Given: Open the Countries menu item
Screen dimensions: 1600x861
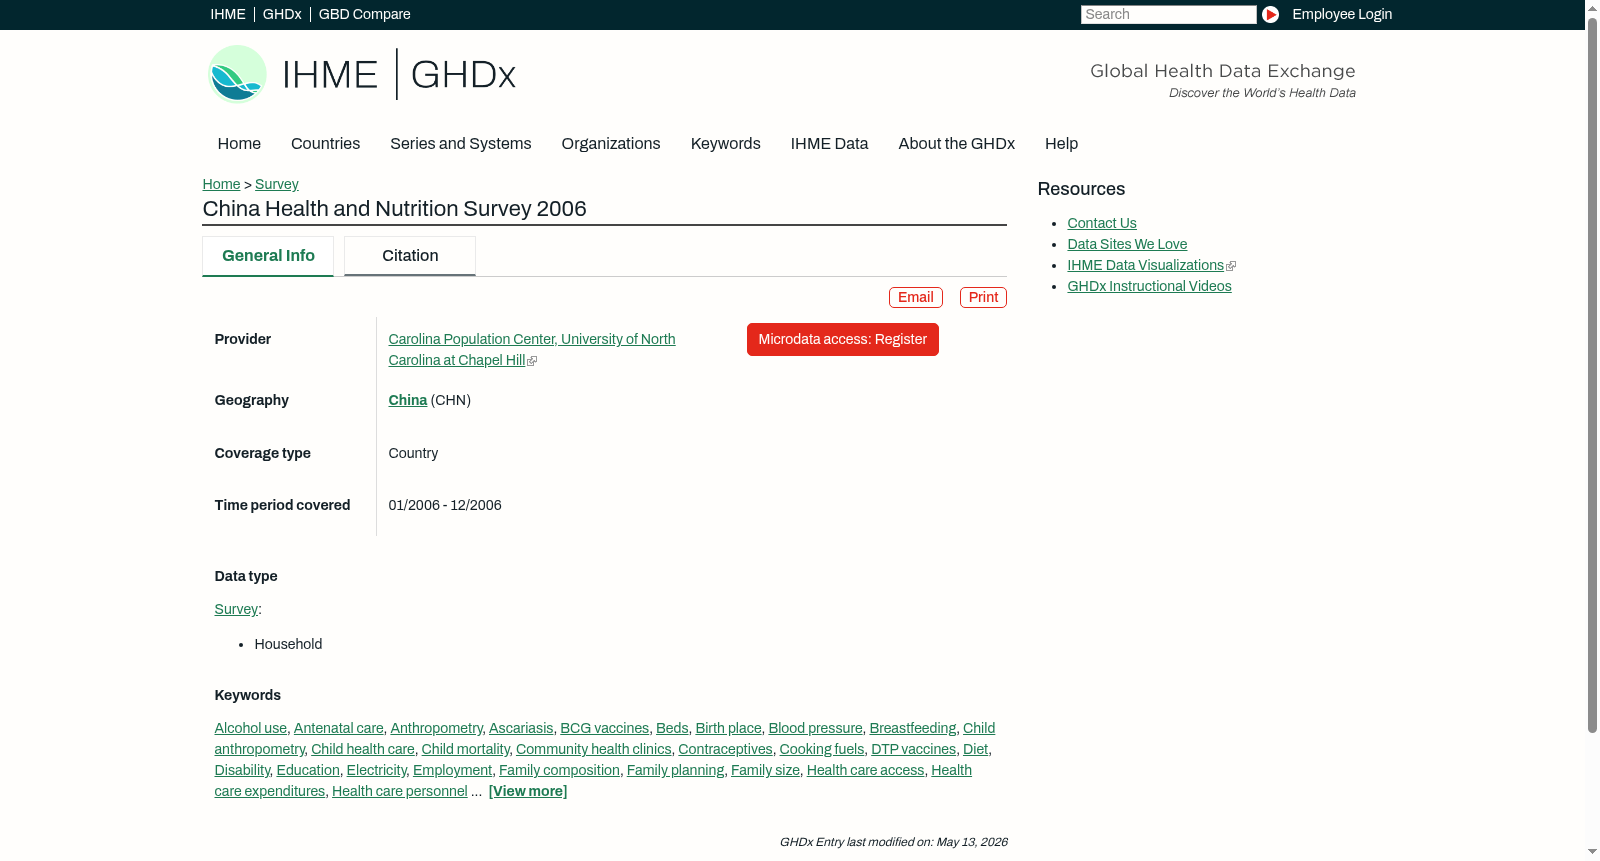Looking at the screenshot, I should 326,144.
